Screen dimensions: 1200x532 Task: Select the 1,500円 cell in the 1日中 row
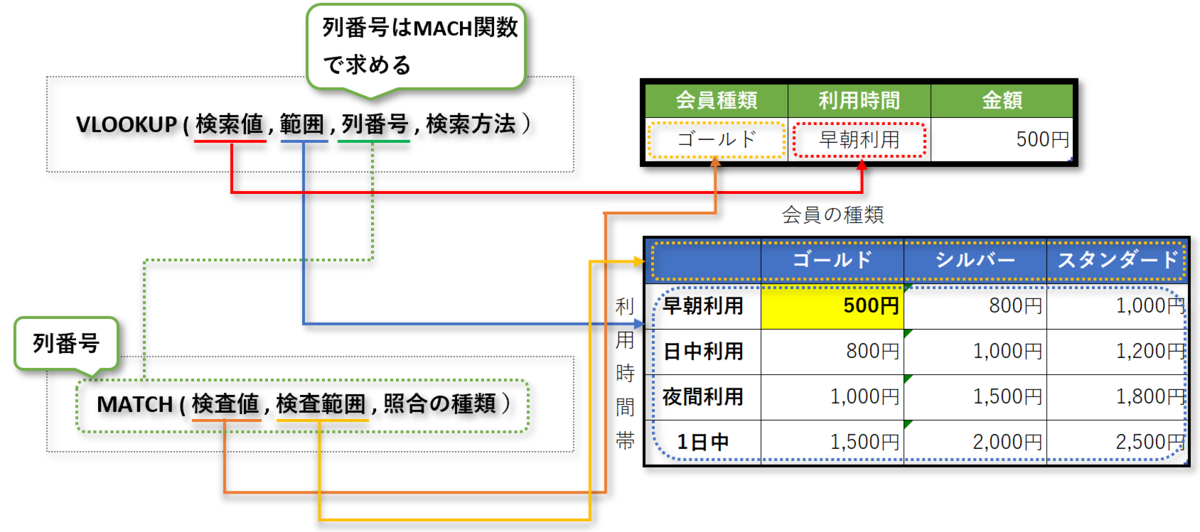pos(832,442)
